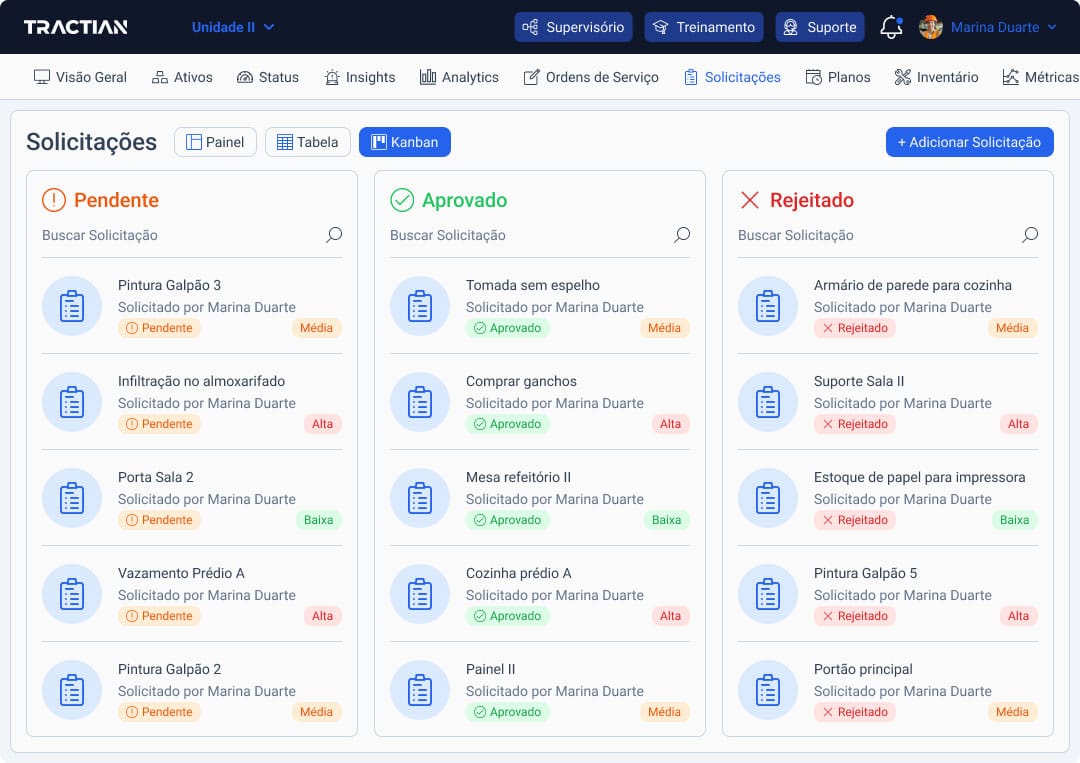The width and height of the screenshot is (1080, 763).
Task: Expand the Unidade II selector
Action: click(233, 27)
